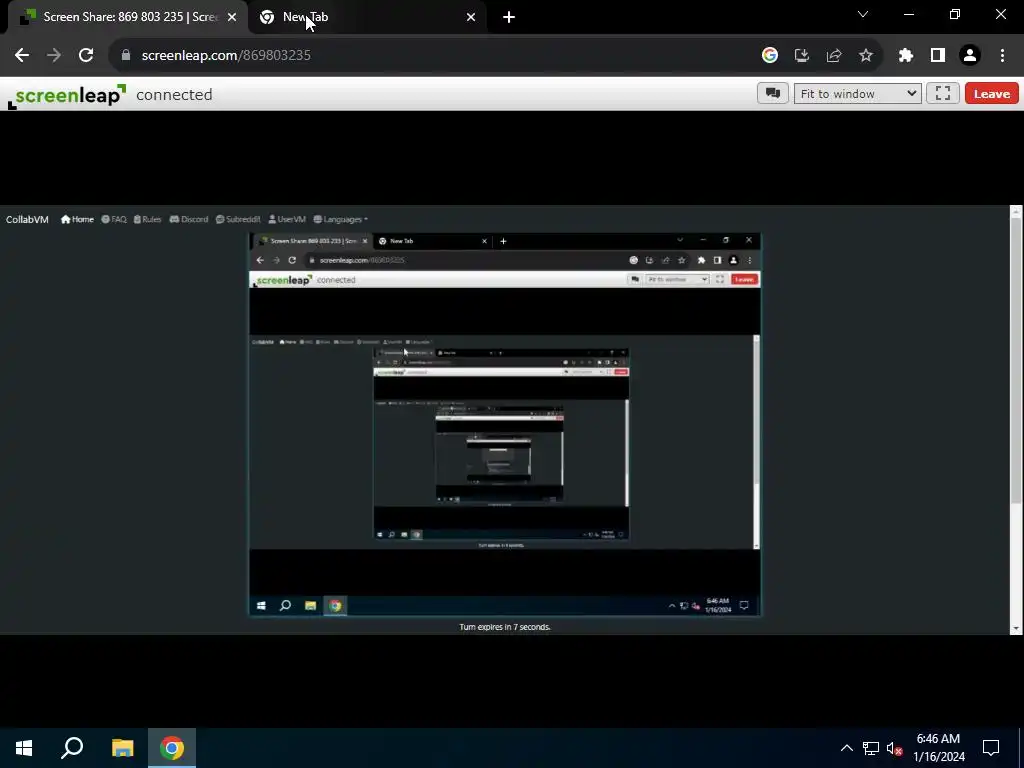1024x768 pixels.
Task: Click Home in the CollabVM navbar
Action: click(77, 219)
